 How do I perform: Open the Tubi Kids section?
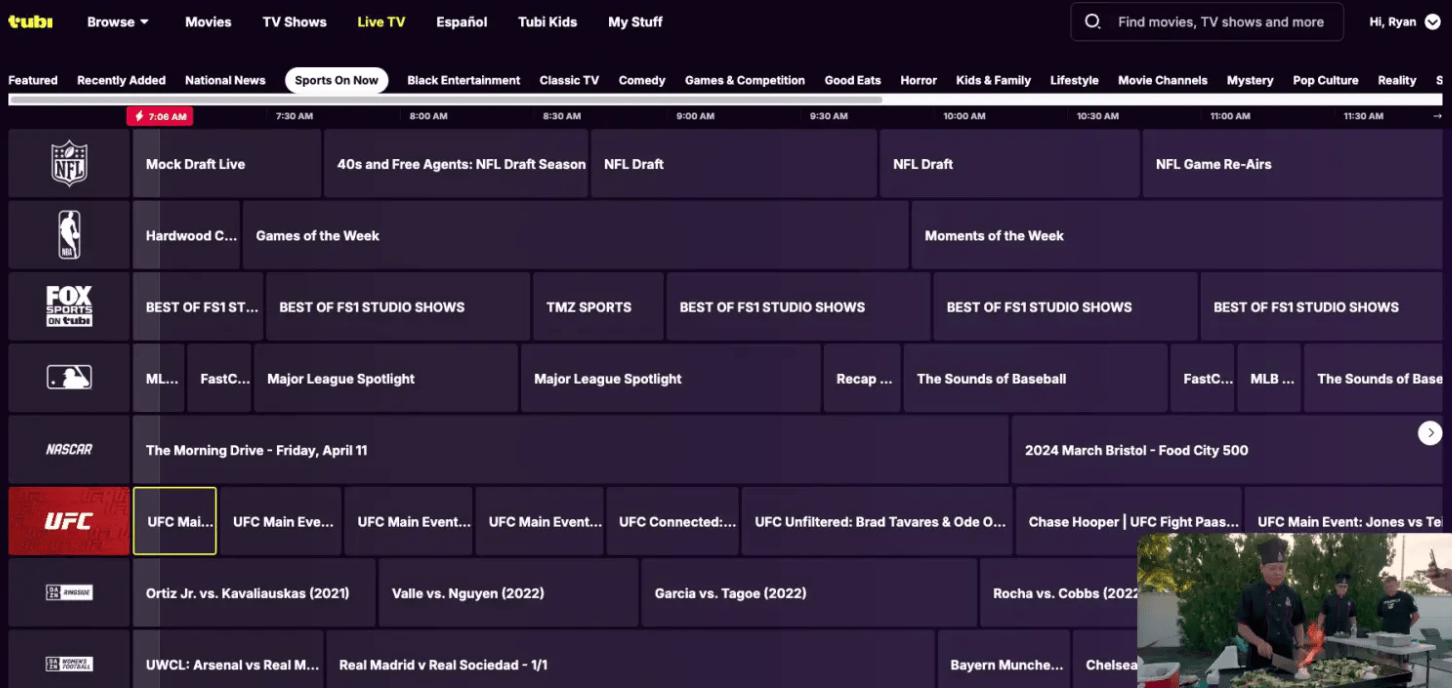547,22
